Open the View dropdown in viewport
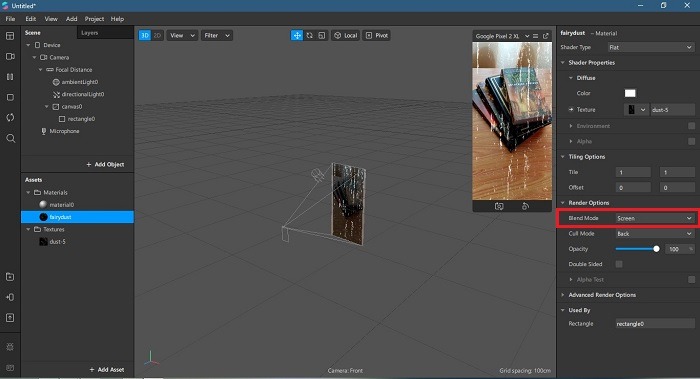 click(182, 35)
